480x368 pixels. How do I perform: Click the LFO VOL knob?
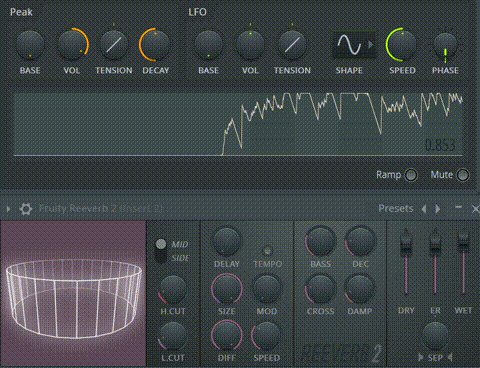coord(250,45)
